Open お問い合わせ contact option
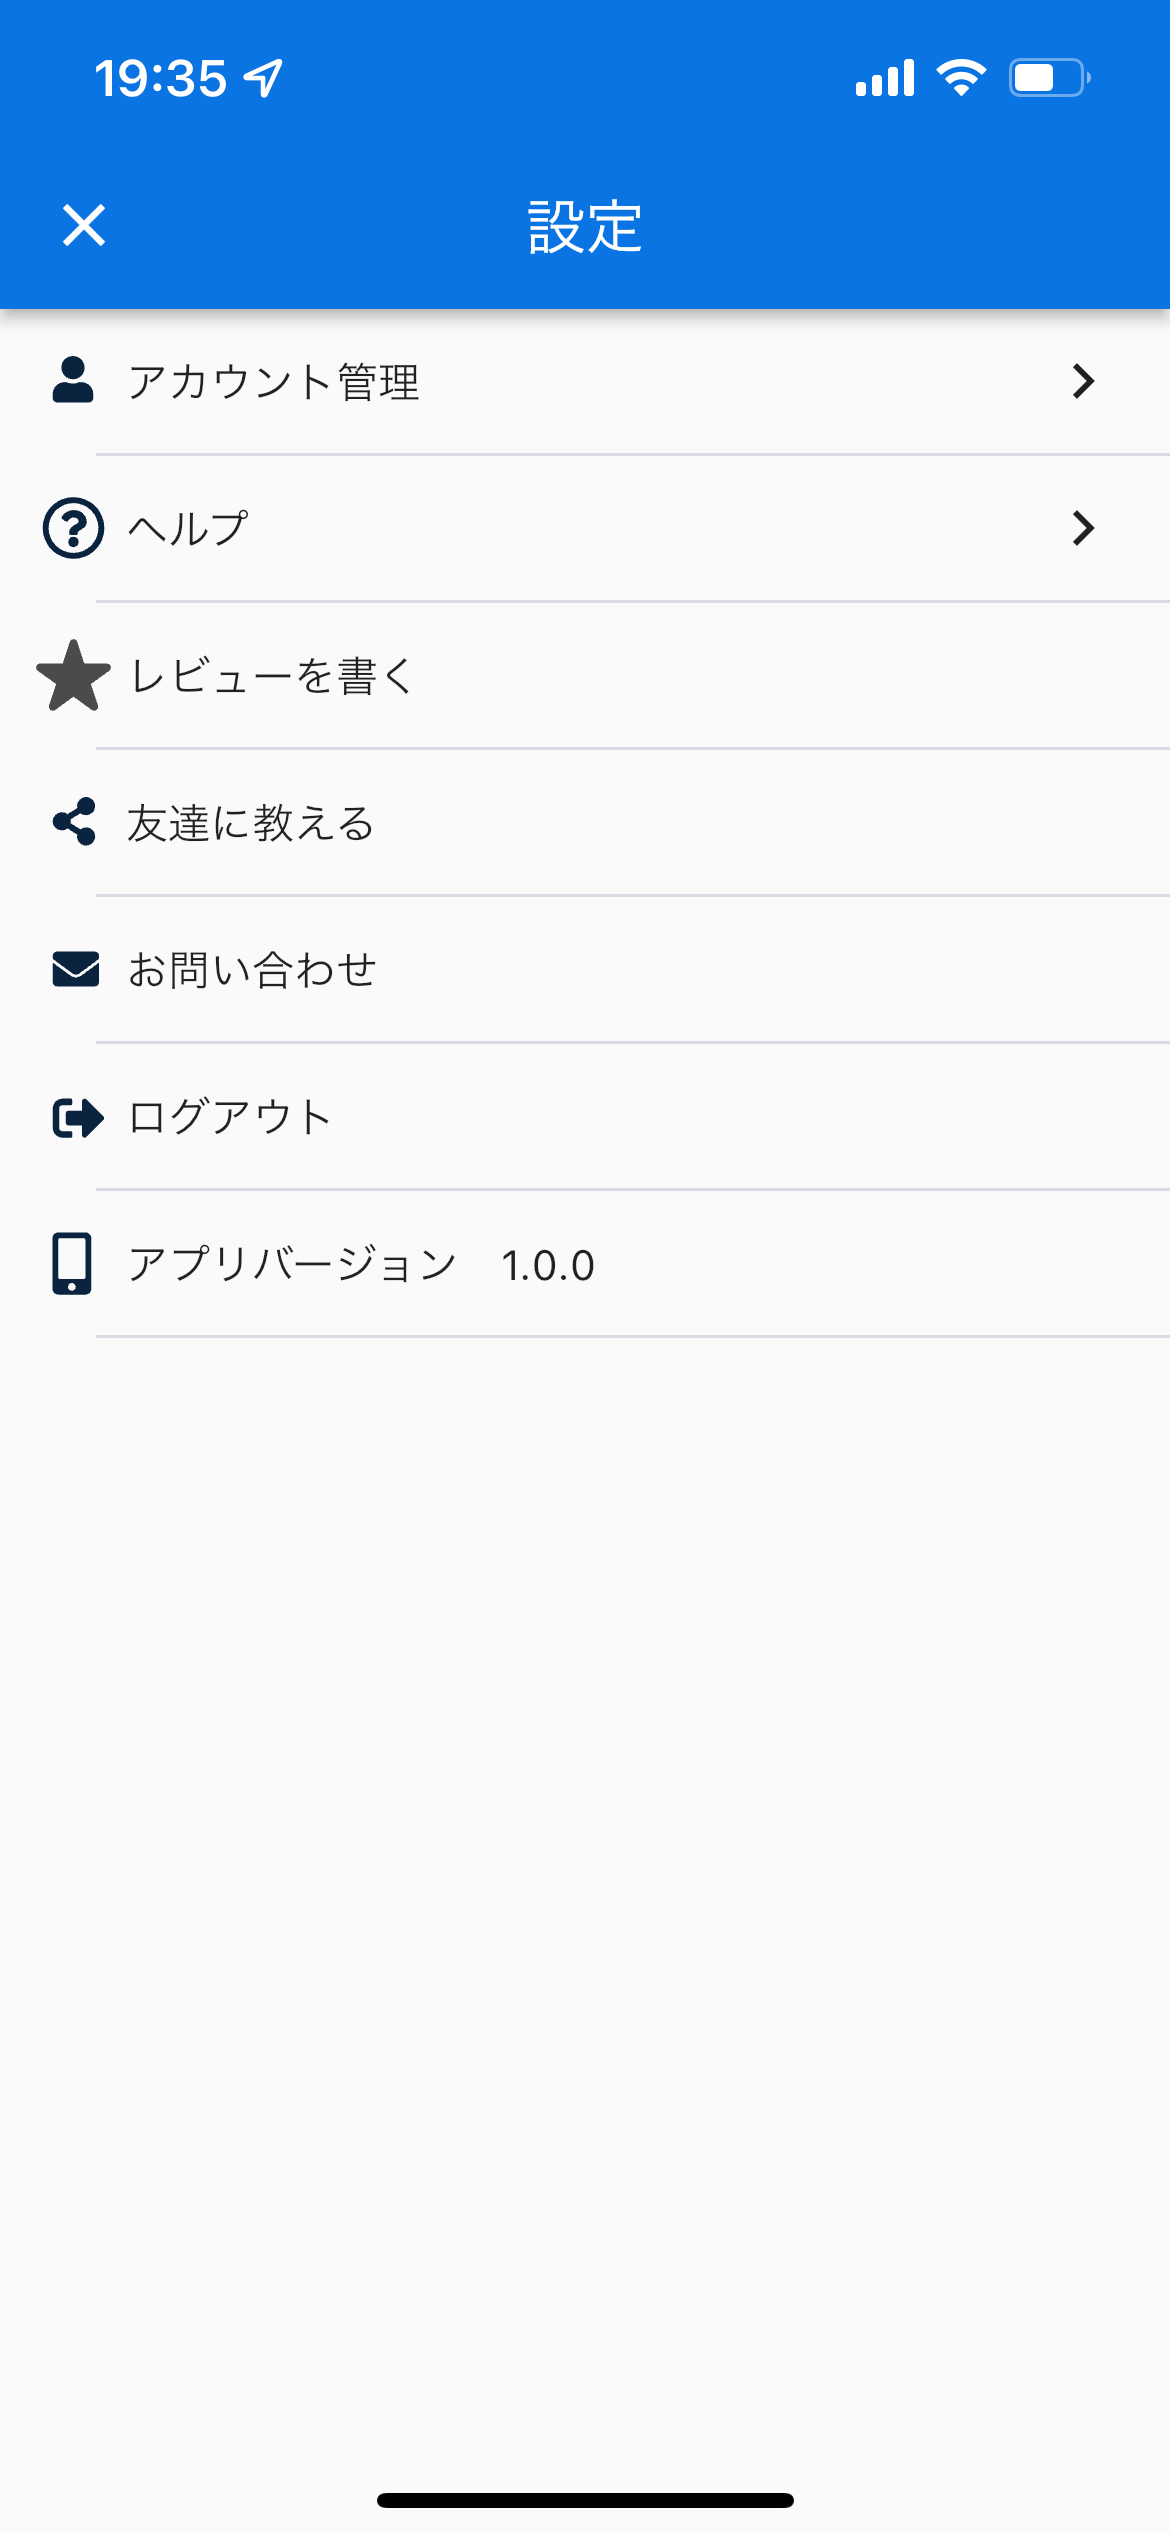The width and height of the screenshot is (1170, 2532). coord(252,970)
